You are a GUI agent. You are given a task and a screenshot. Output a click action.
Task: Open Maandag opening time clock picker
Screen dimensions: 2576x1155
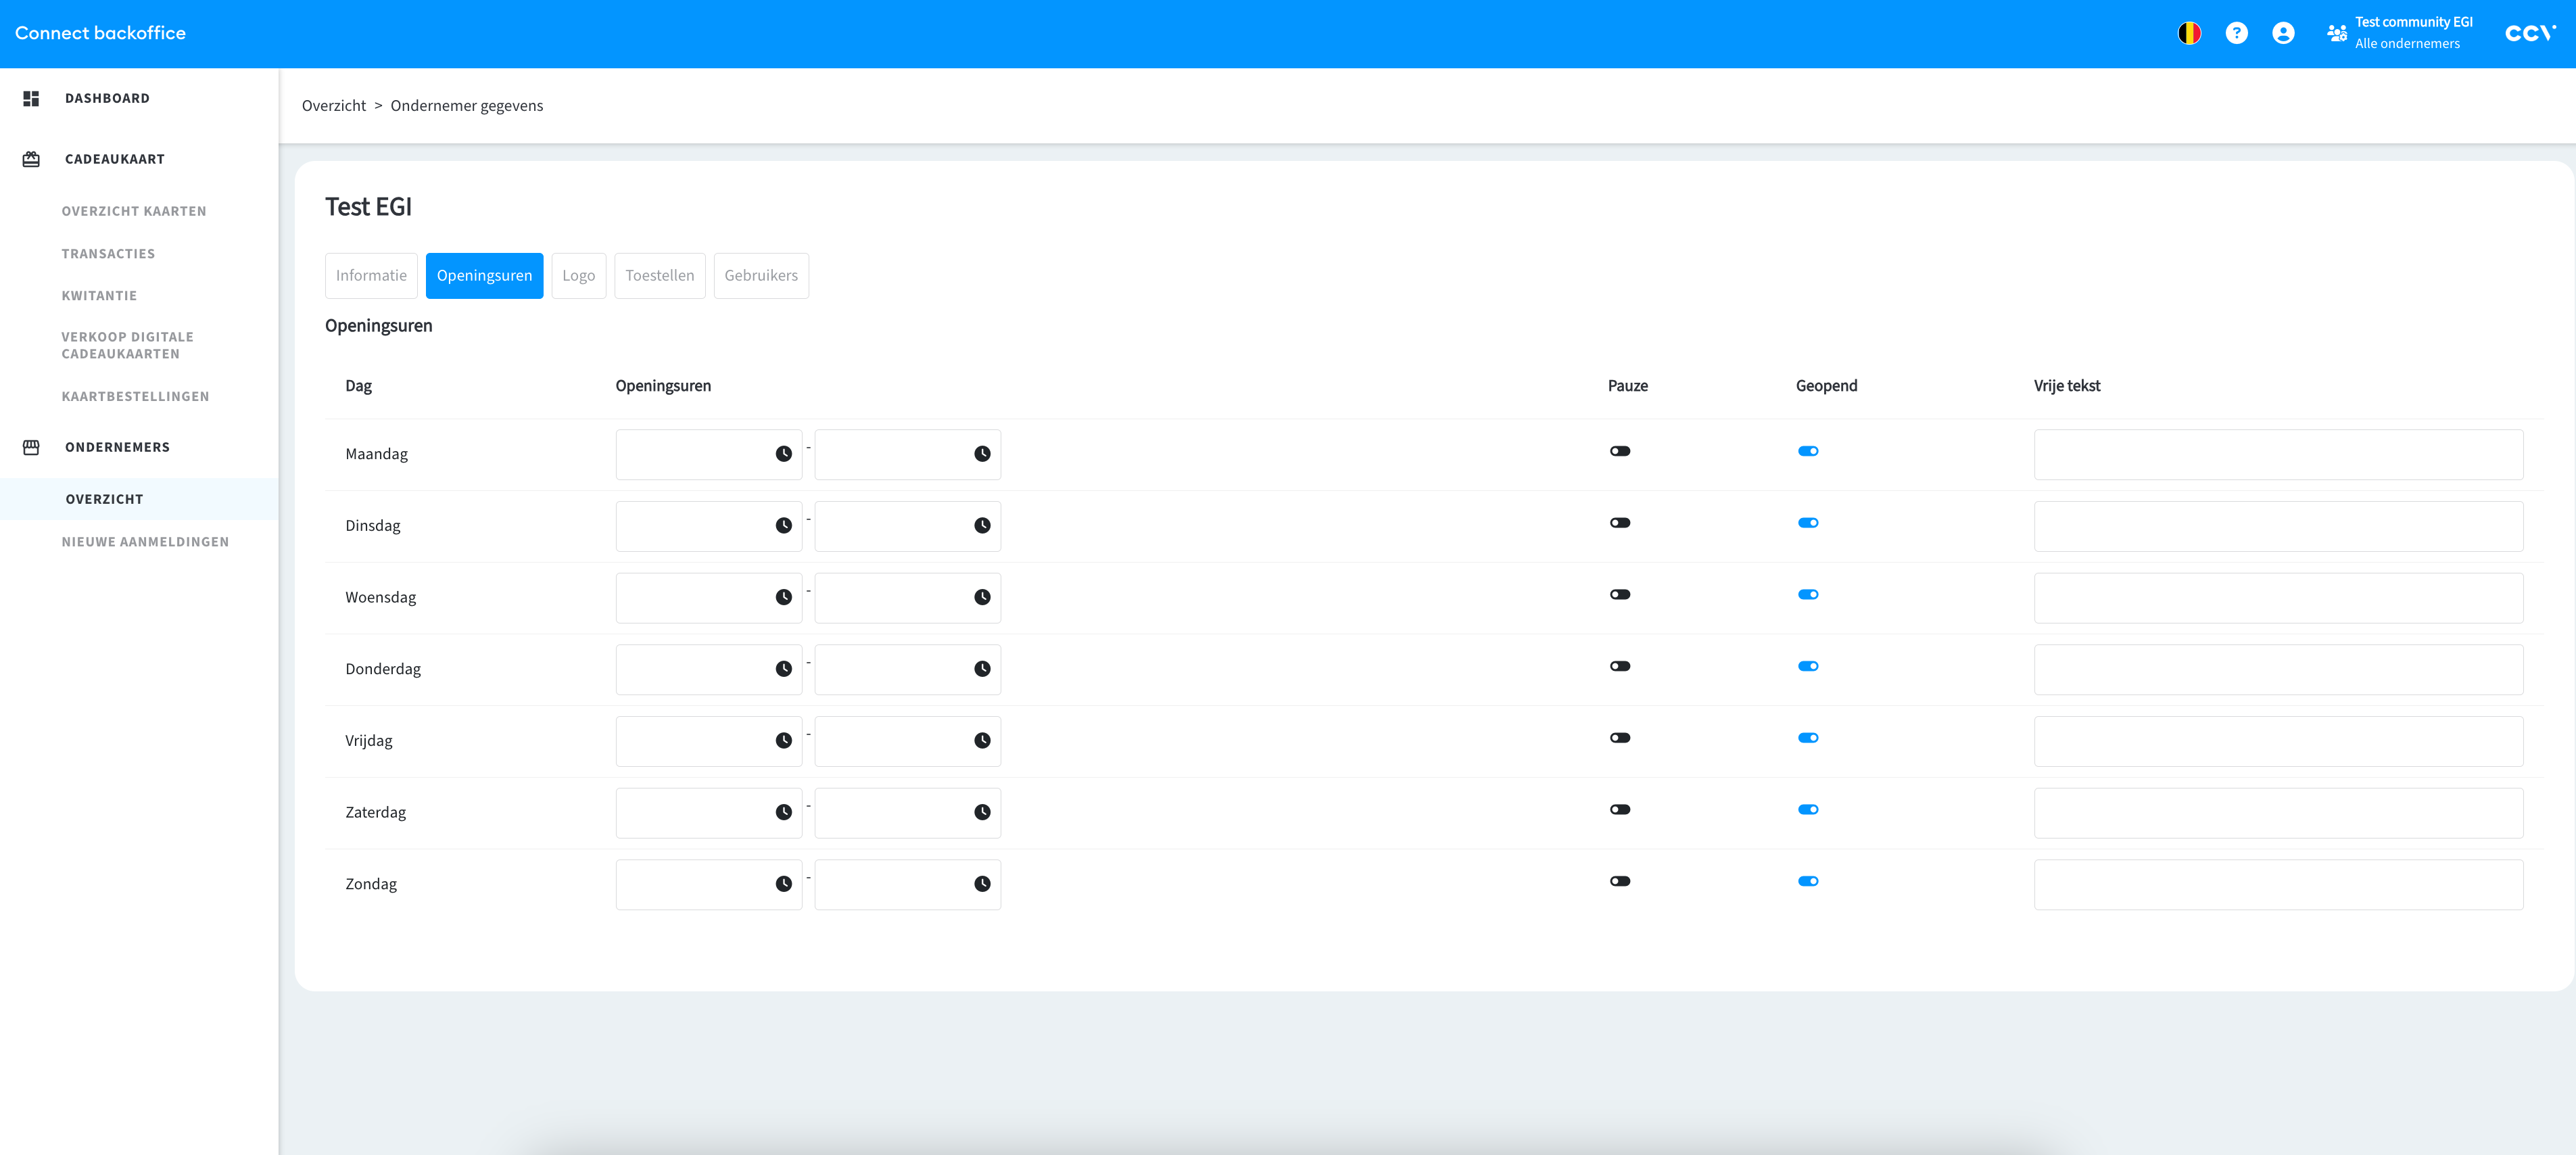click(x=783, y=454)
